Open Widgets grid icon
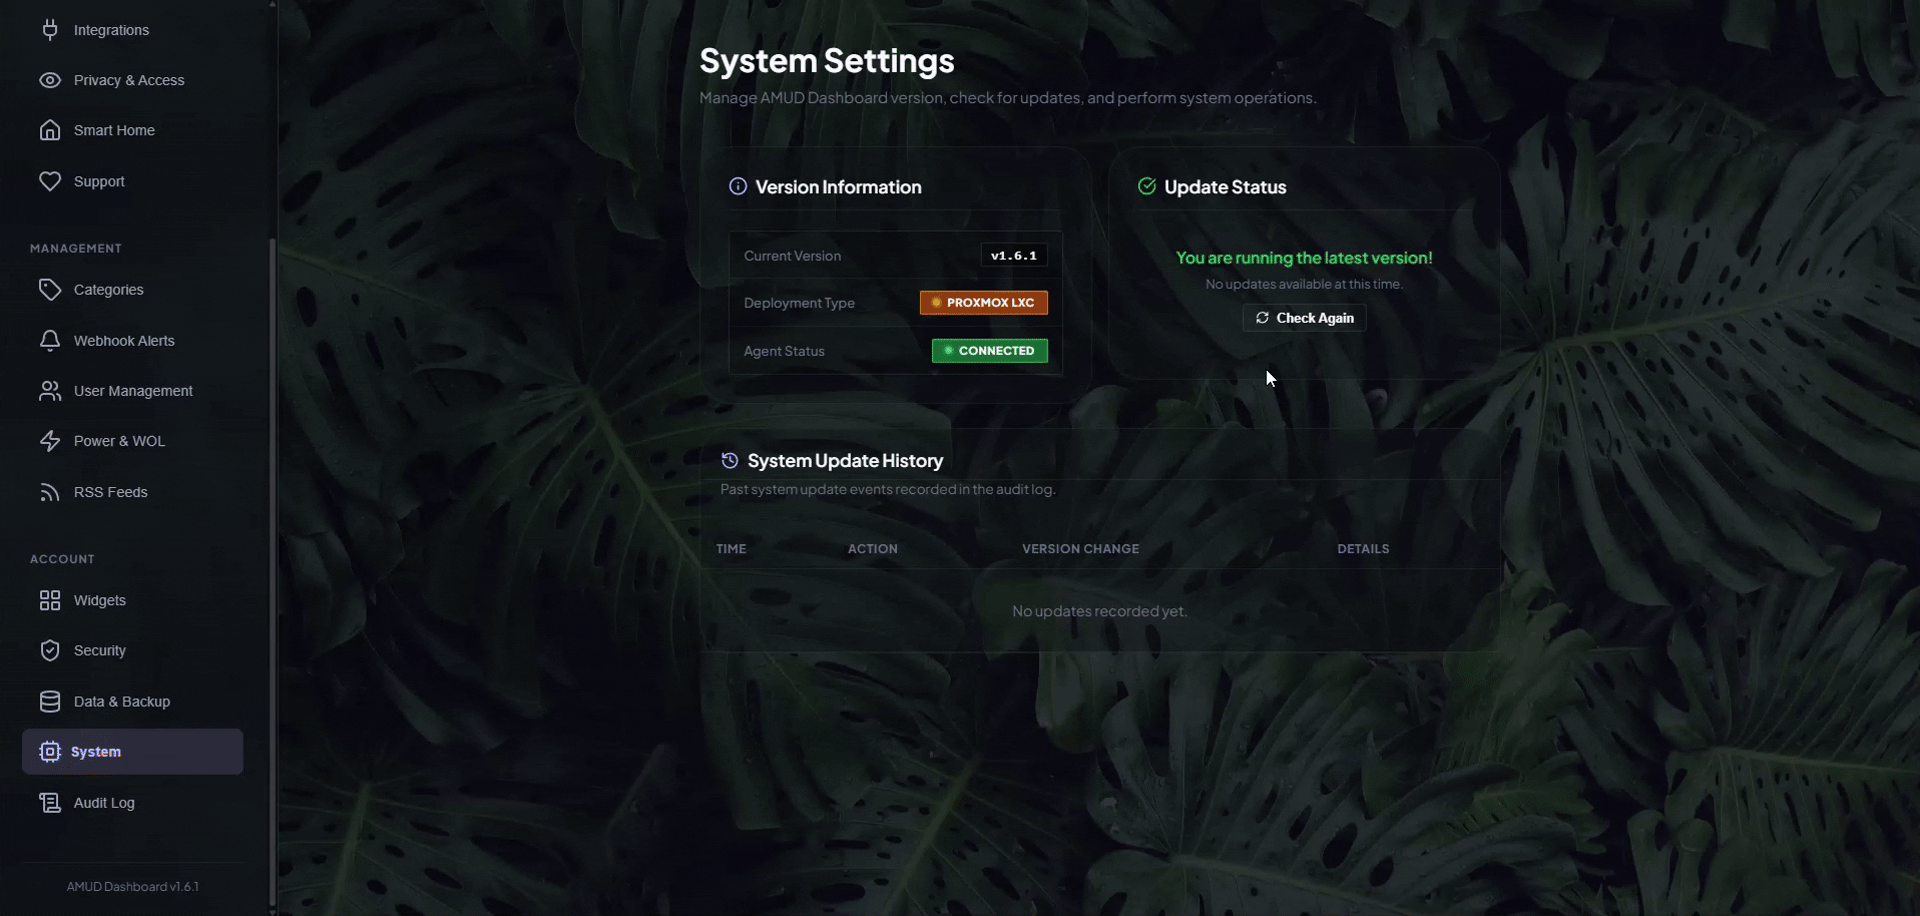Image resolution: width=1920 pixels, height=916 pixels. coord(50,600)
